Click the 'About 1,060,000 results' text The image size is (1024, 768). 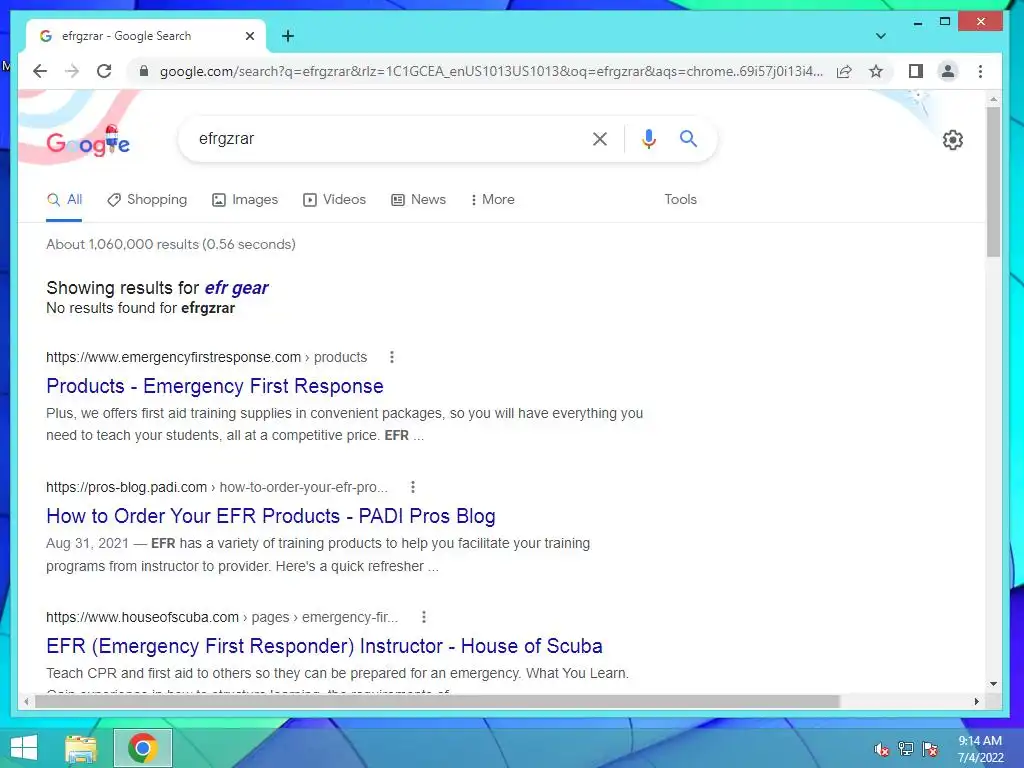[x=170, y=244]
